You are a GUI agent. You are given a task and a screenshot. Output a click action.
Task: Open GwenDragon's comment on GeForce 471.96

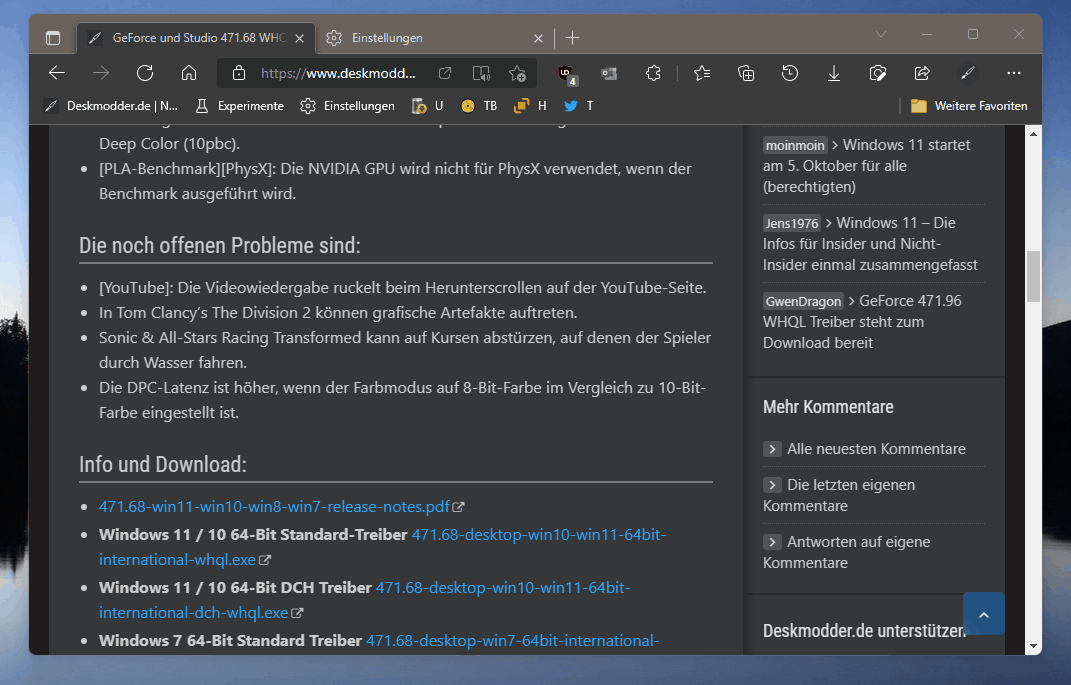(x=862, y=322)
